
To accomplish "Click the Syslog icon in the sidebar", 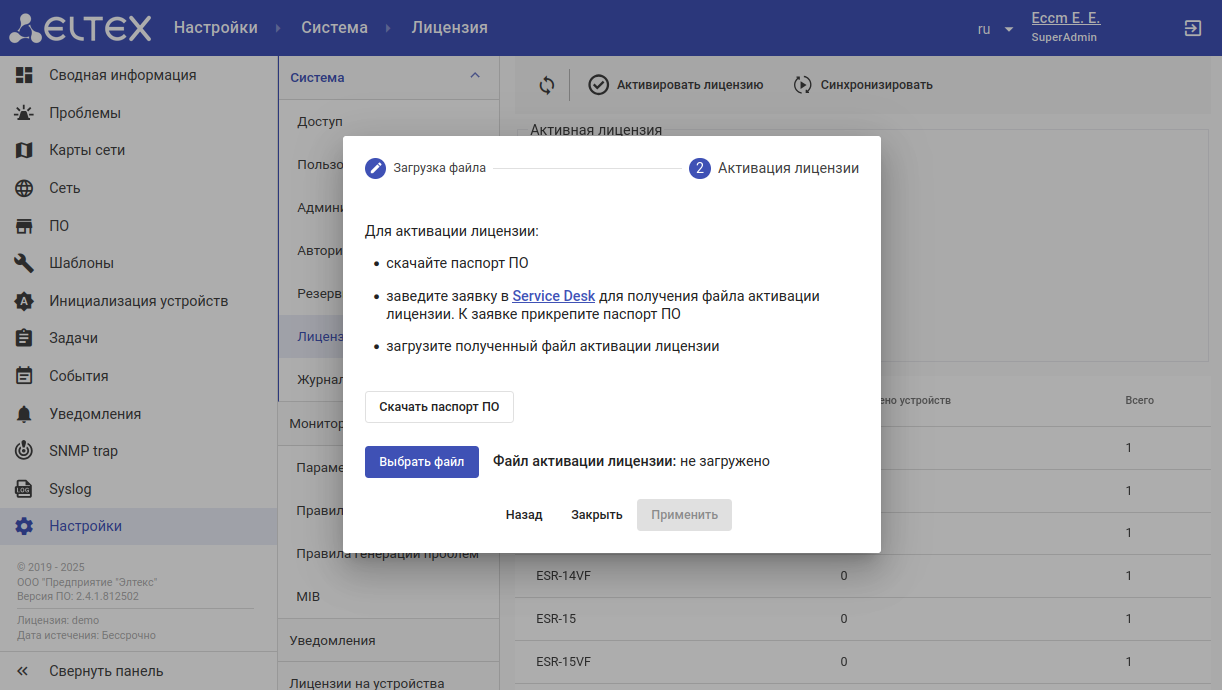I will coord(24,489).
